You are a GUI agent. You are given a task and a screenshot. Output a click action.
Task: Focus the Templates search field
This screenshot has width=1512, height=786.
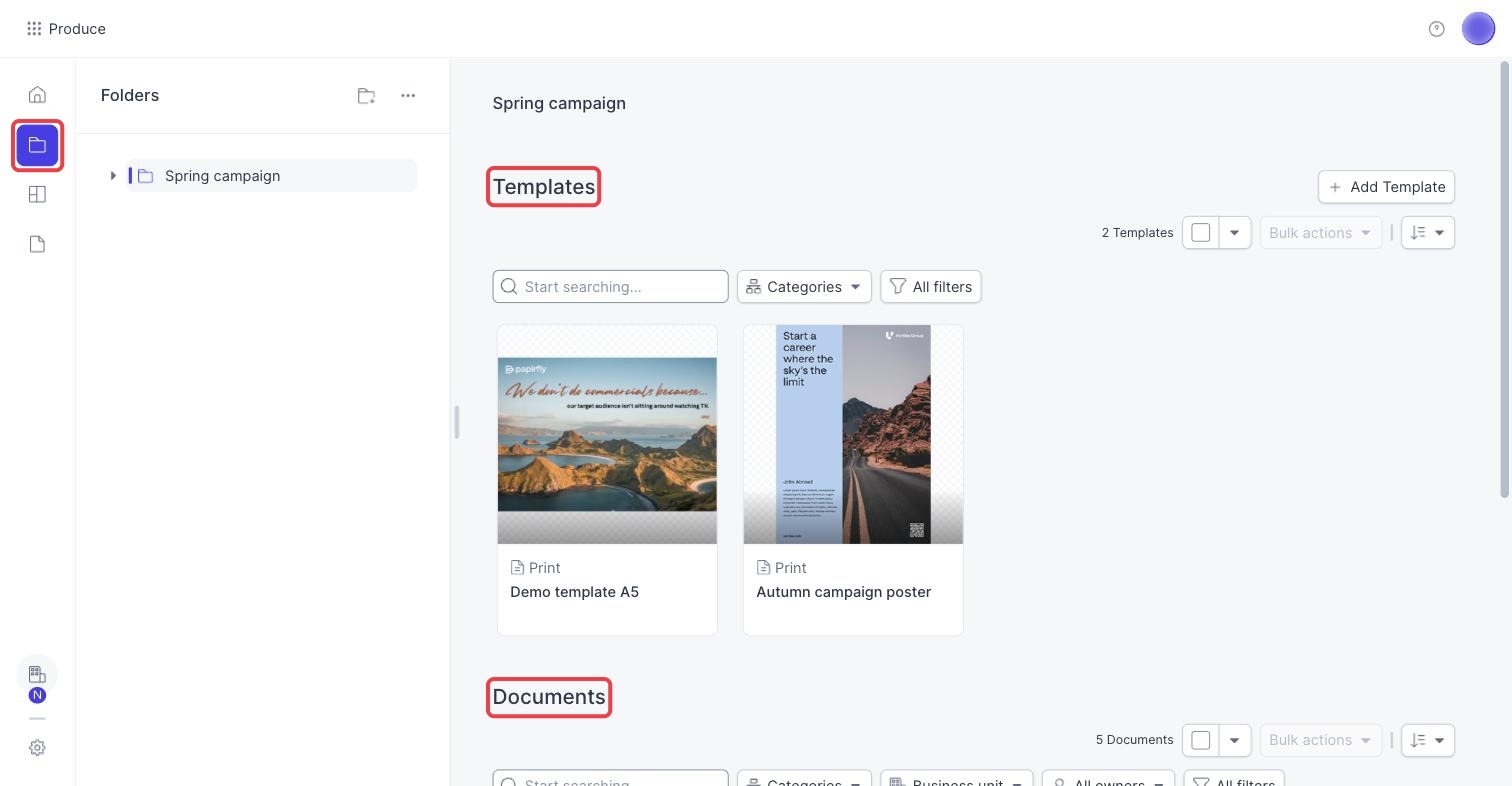coord(610,287)
